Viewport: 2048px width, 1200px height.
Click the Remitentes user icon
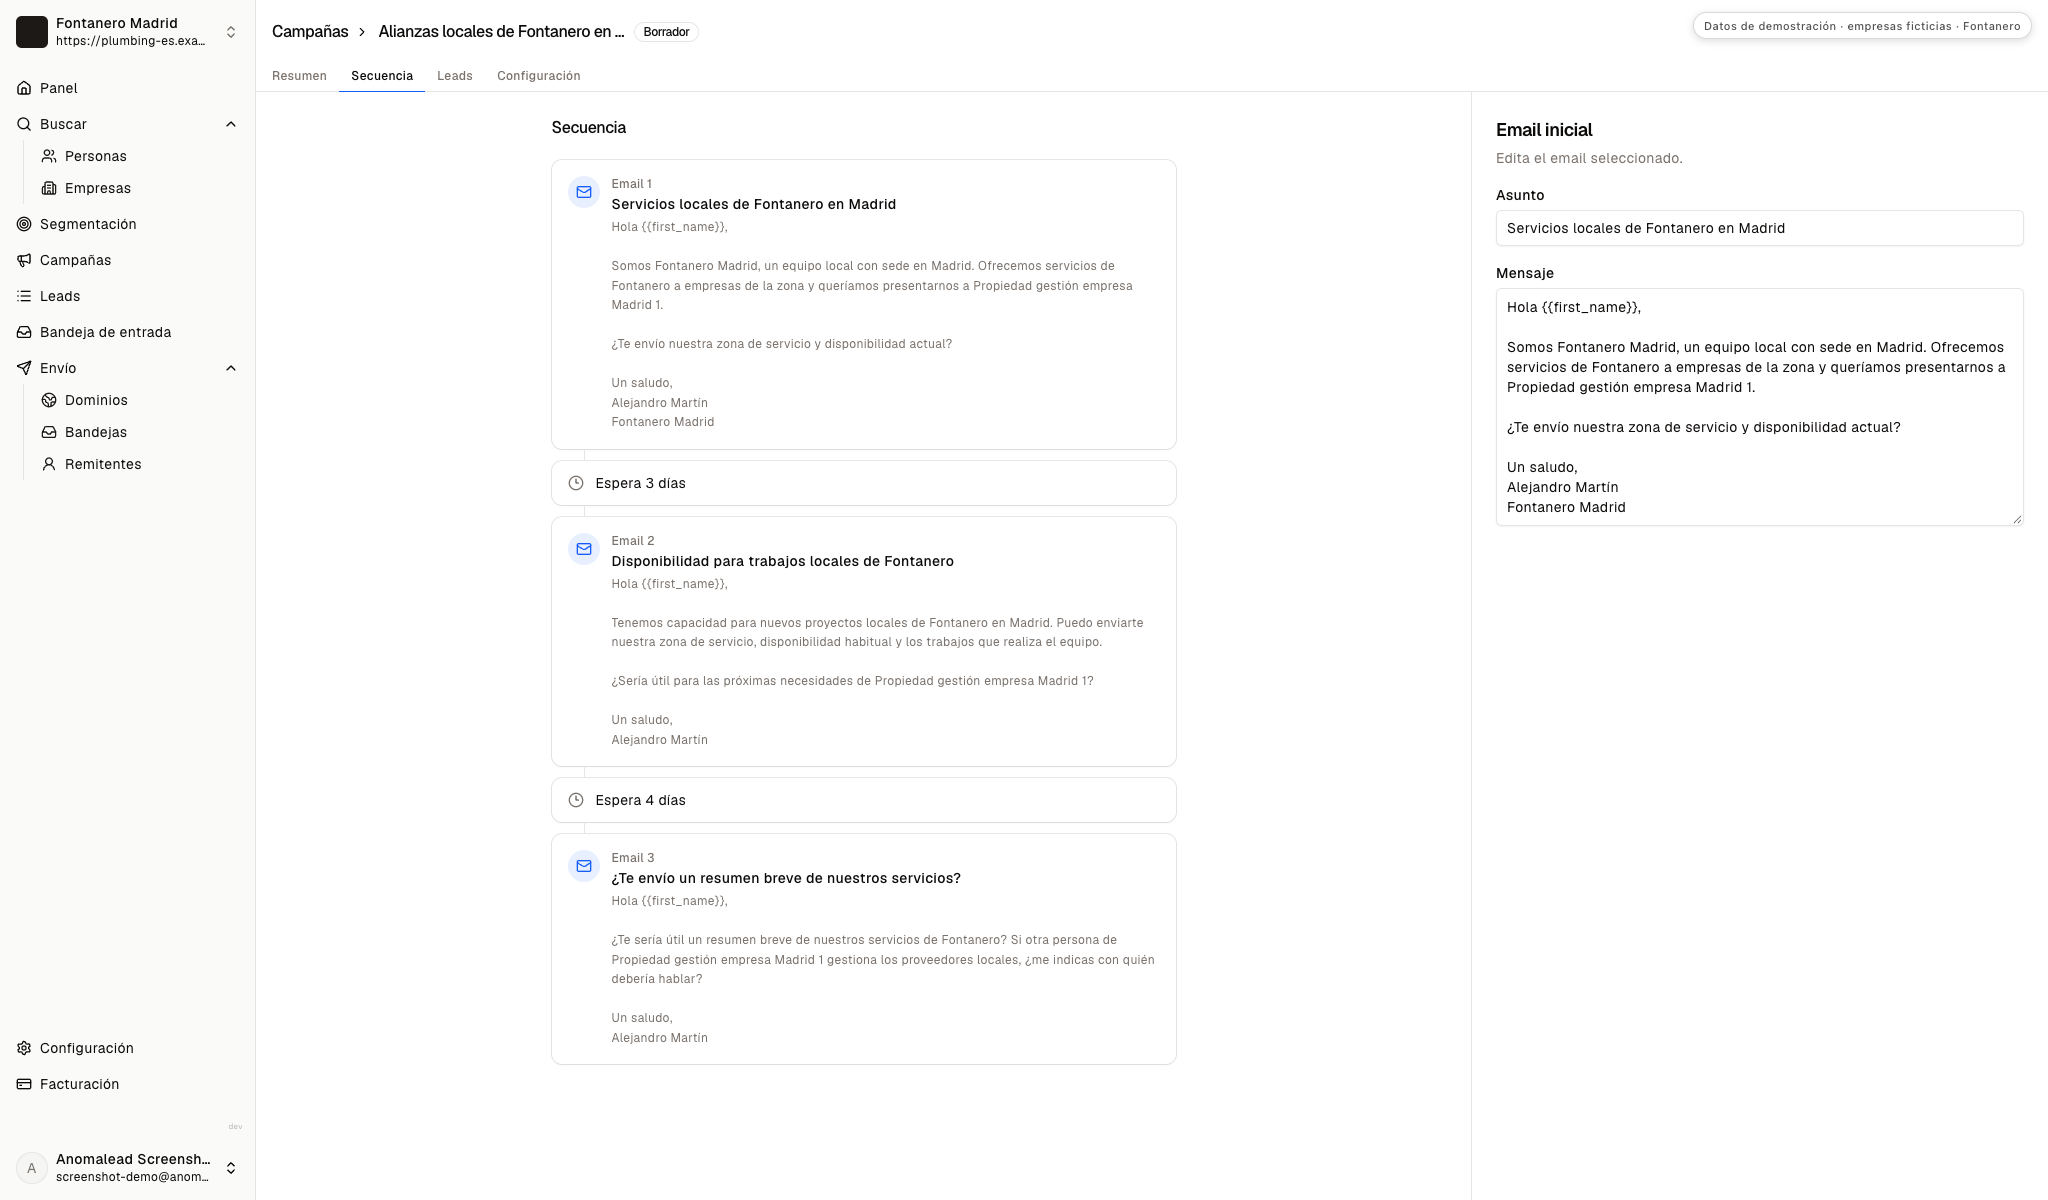tap(49, 464)
